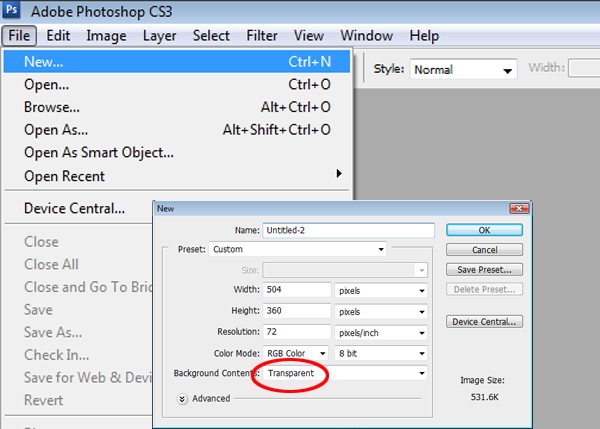Choose Open... from the File menu

tap(177, 85)
